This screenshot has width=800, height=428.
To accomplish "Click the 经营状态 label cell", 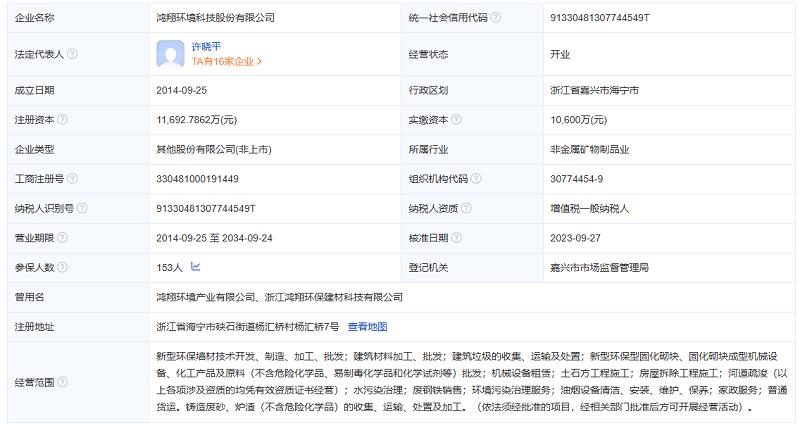I will tap(472, 54).
